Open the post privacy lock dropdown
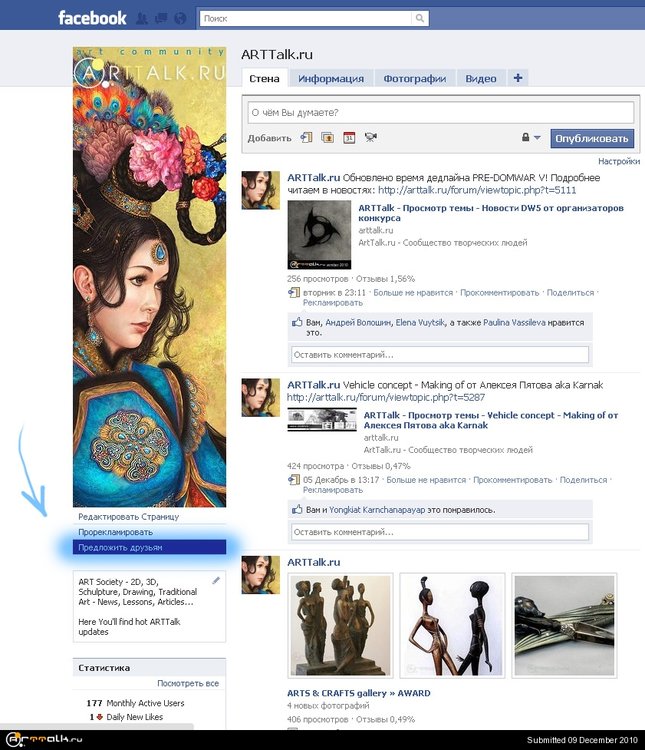This screenshot has height=750, width=645. tap(530, 138)
